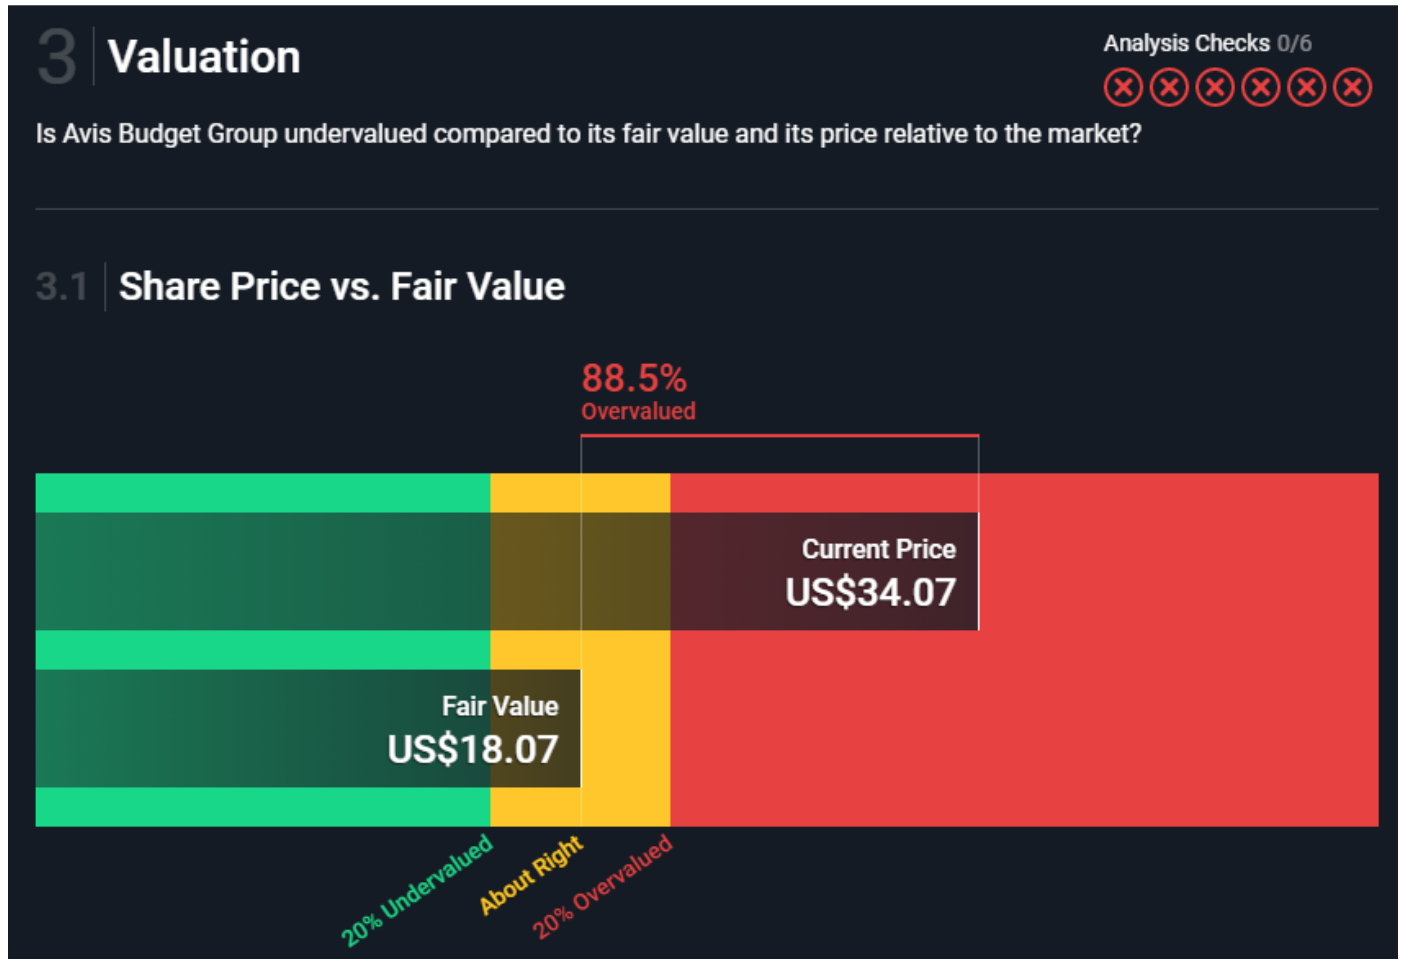Click the Share Price vs. Fair Value heading
Screen dimensions: 1406x966
342,287
